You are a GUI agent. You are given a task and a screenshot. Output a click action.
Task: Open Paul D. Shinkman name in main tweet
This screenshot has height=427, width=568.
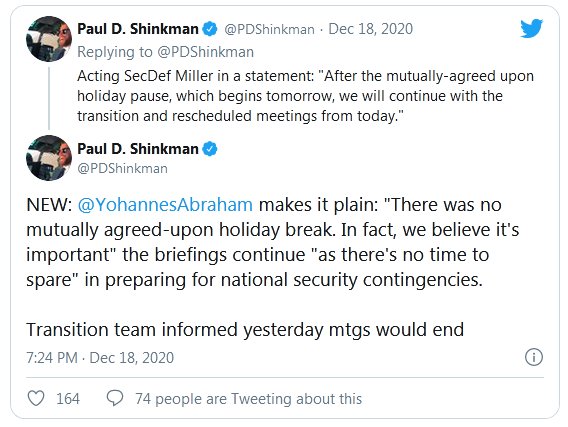[138, 149]
